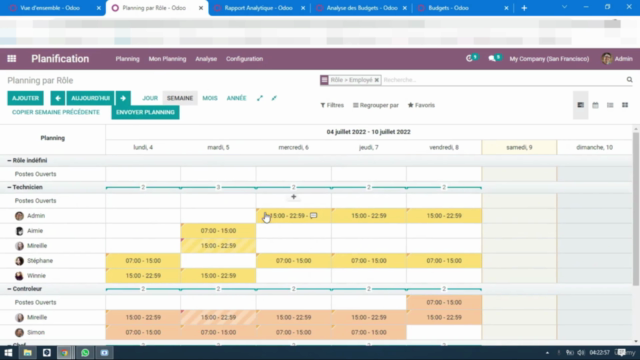This screenshot has width=640, height=360.
Task: Open WhatsApp from the taskbar
Action: (85, 353)
